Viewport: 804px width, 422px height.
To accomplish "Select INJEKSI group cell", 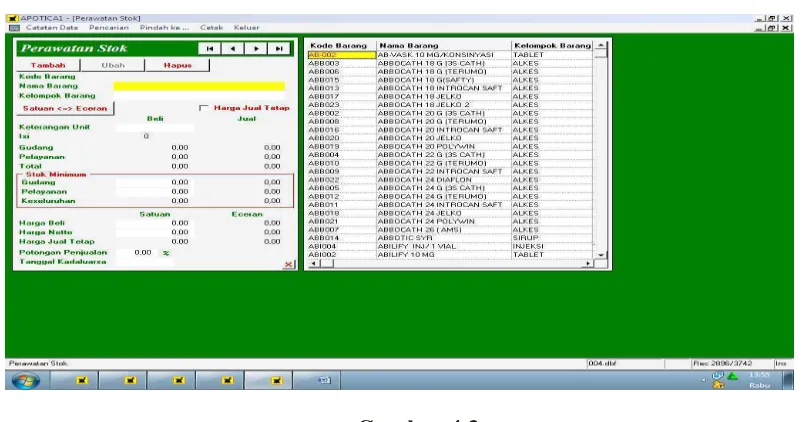I will coord(552,246).
